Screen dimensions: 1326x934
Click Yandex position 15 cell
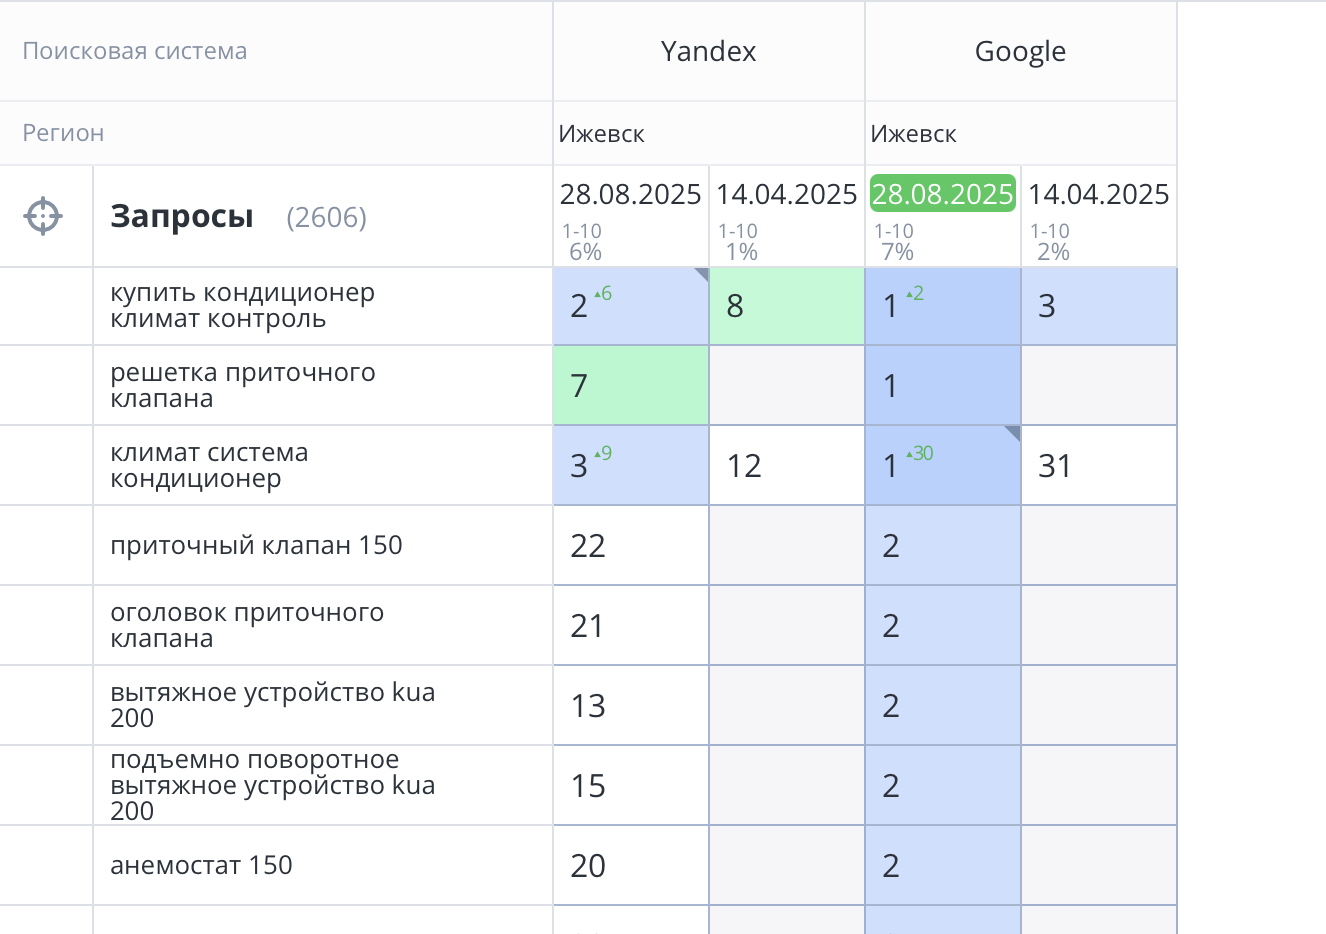coord(631,786)
